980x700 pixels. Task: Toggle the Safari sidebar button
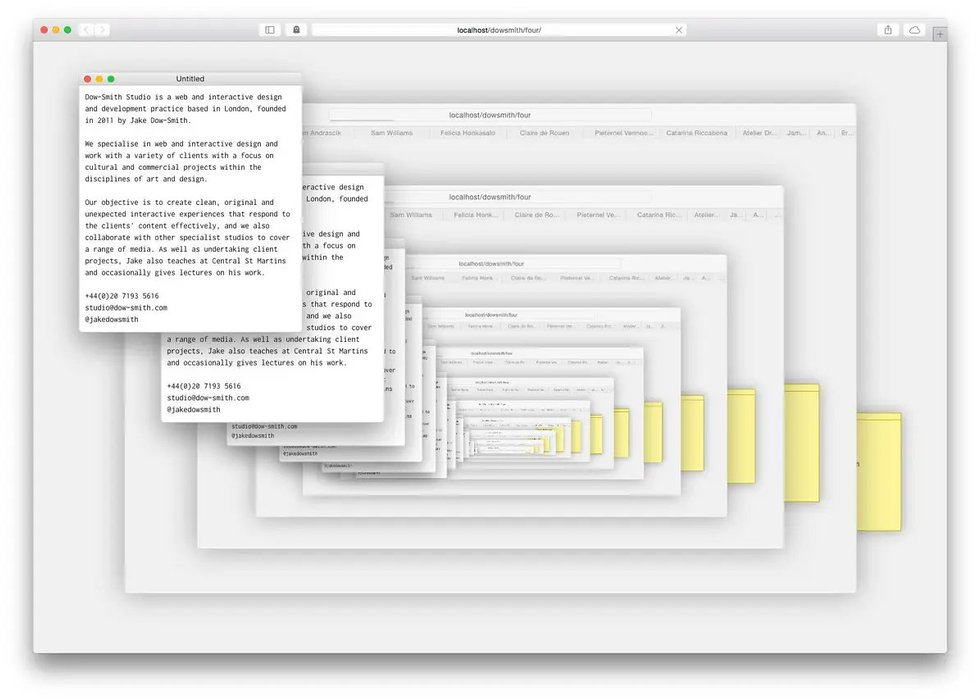pyautogui.click(x=270, y=30)
